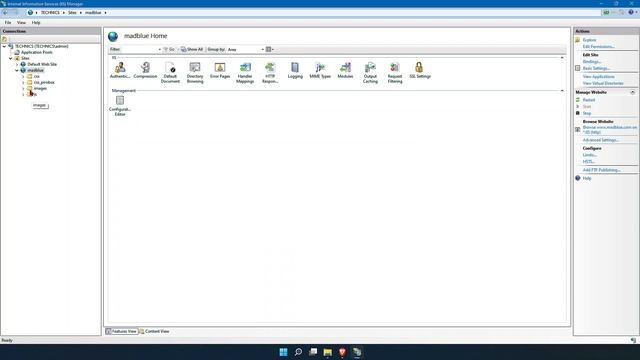Open the Modules feature
The height and width of the screenshot is (360, 640).
click(x=345, y=70)
